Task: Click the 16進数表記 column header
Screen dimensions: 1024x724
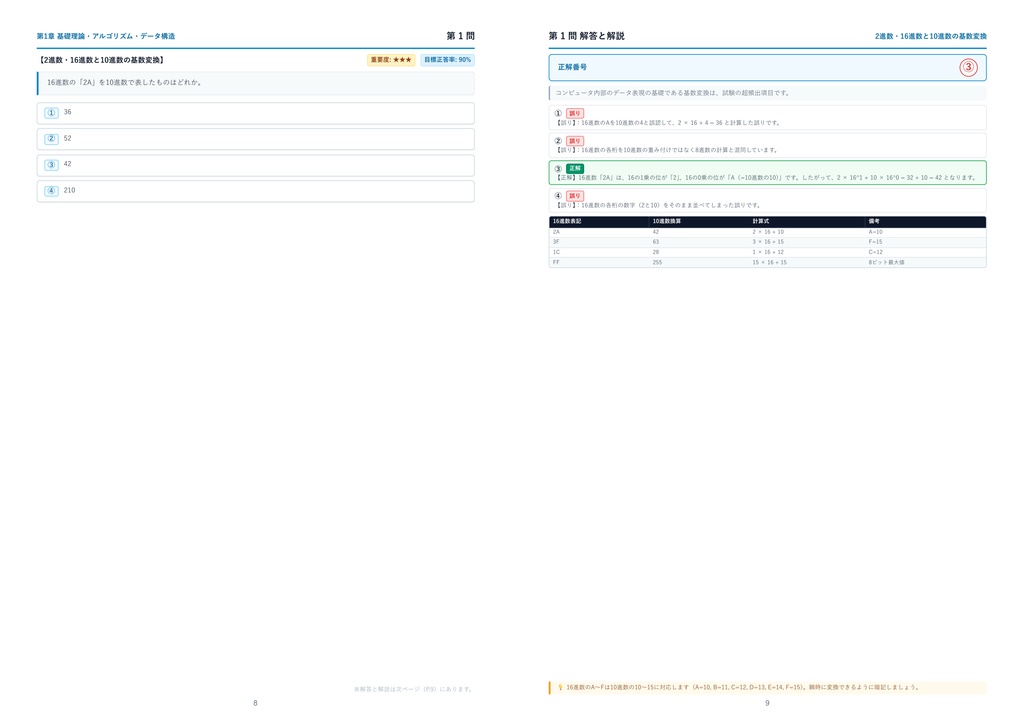Action: tap(567, 221)
